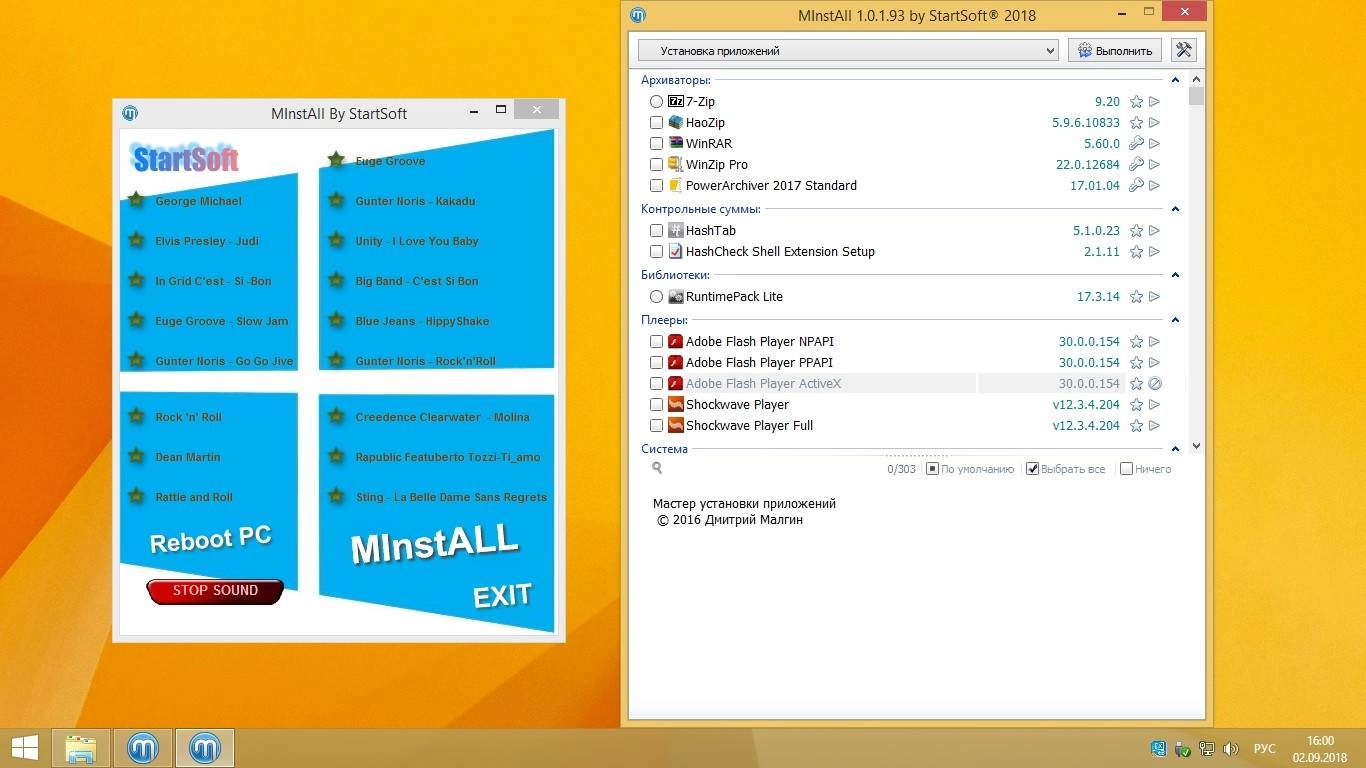
Task: Click the star next to Euge Groove
Action: click(337, 160)
